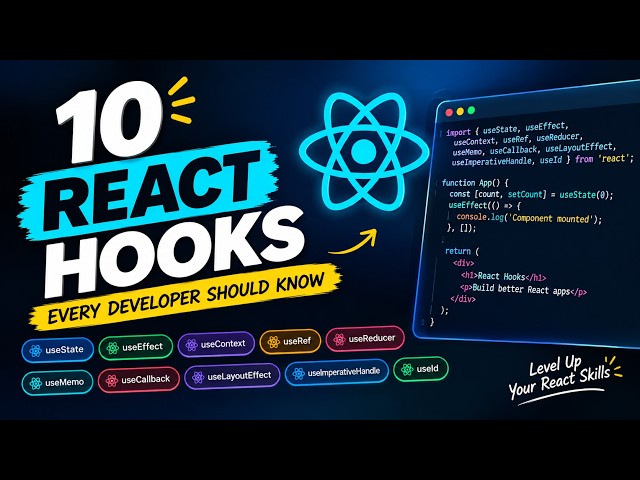Click the "import { useState, useEffect," code line

507,129
